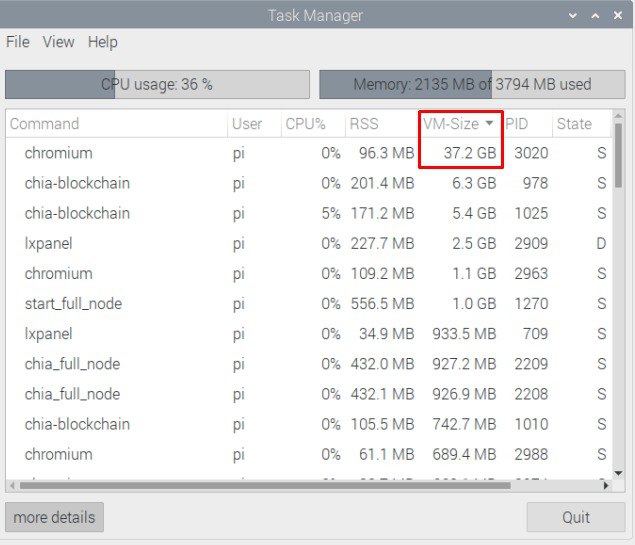Maximize the Task Manager window

[x=595, y=15]
